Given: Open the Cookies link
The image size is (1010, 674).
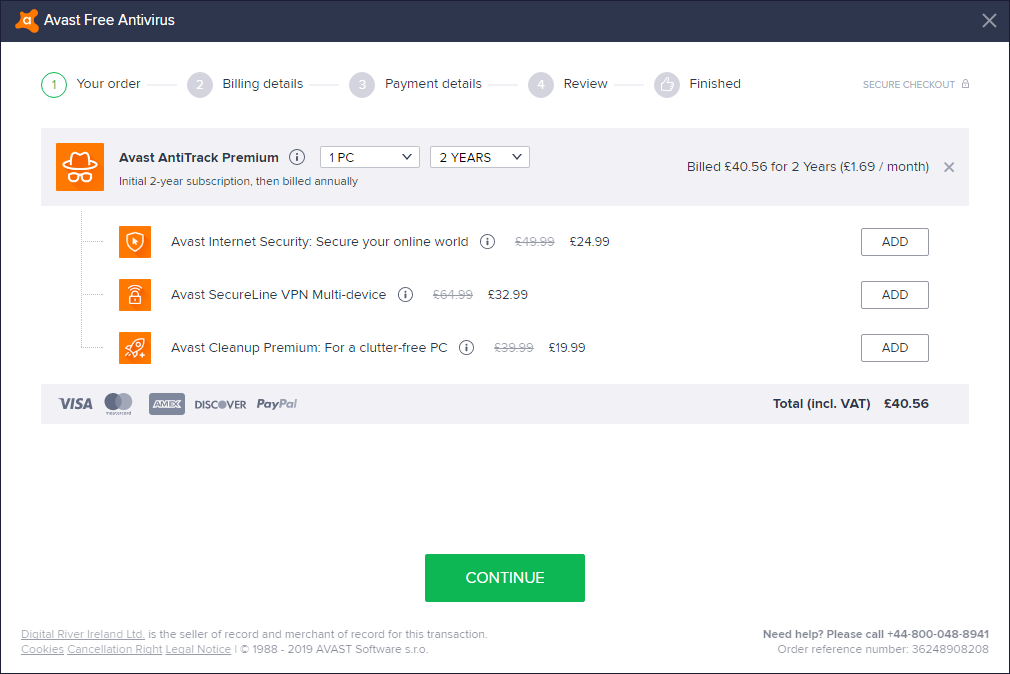Looking at the screenshot, I should [x=43, y=650].
